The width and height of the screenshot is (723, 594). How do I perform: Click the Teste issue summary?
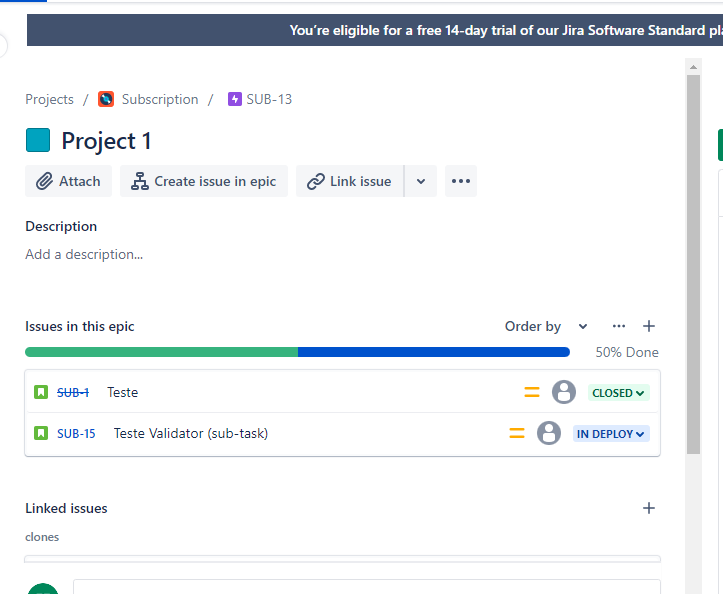coord(123,392)
